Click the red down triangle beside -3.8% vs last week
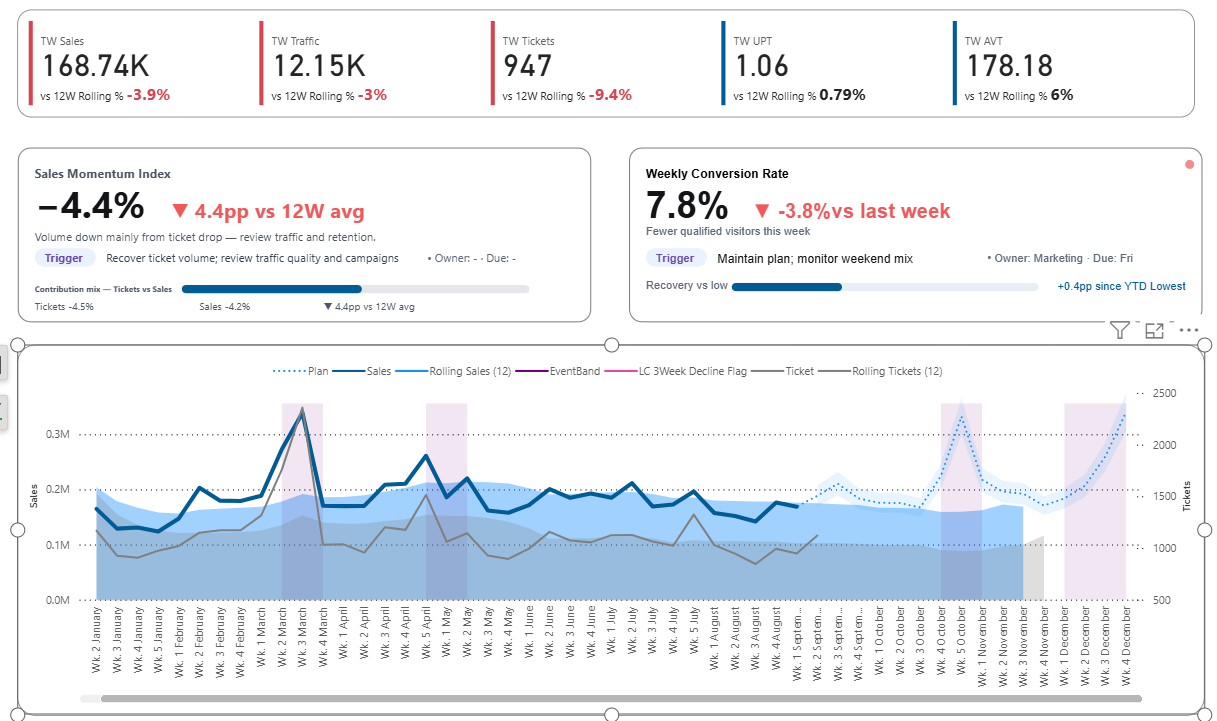 (x=762, y=211)
